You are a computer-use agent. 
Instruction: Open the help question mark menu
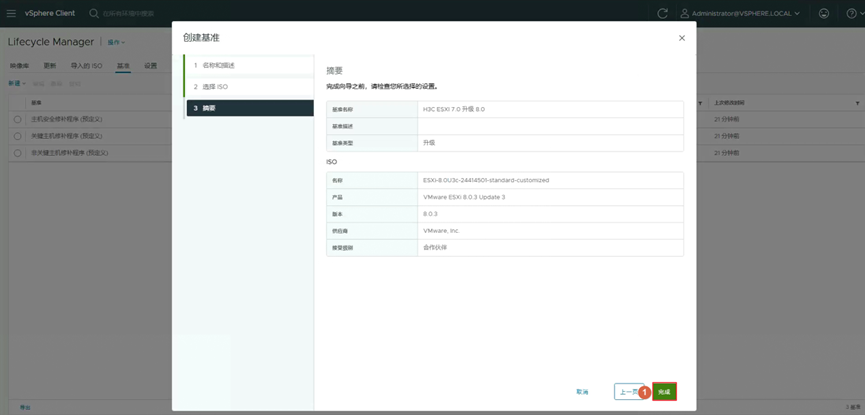pos(851,13)
